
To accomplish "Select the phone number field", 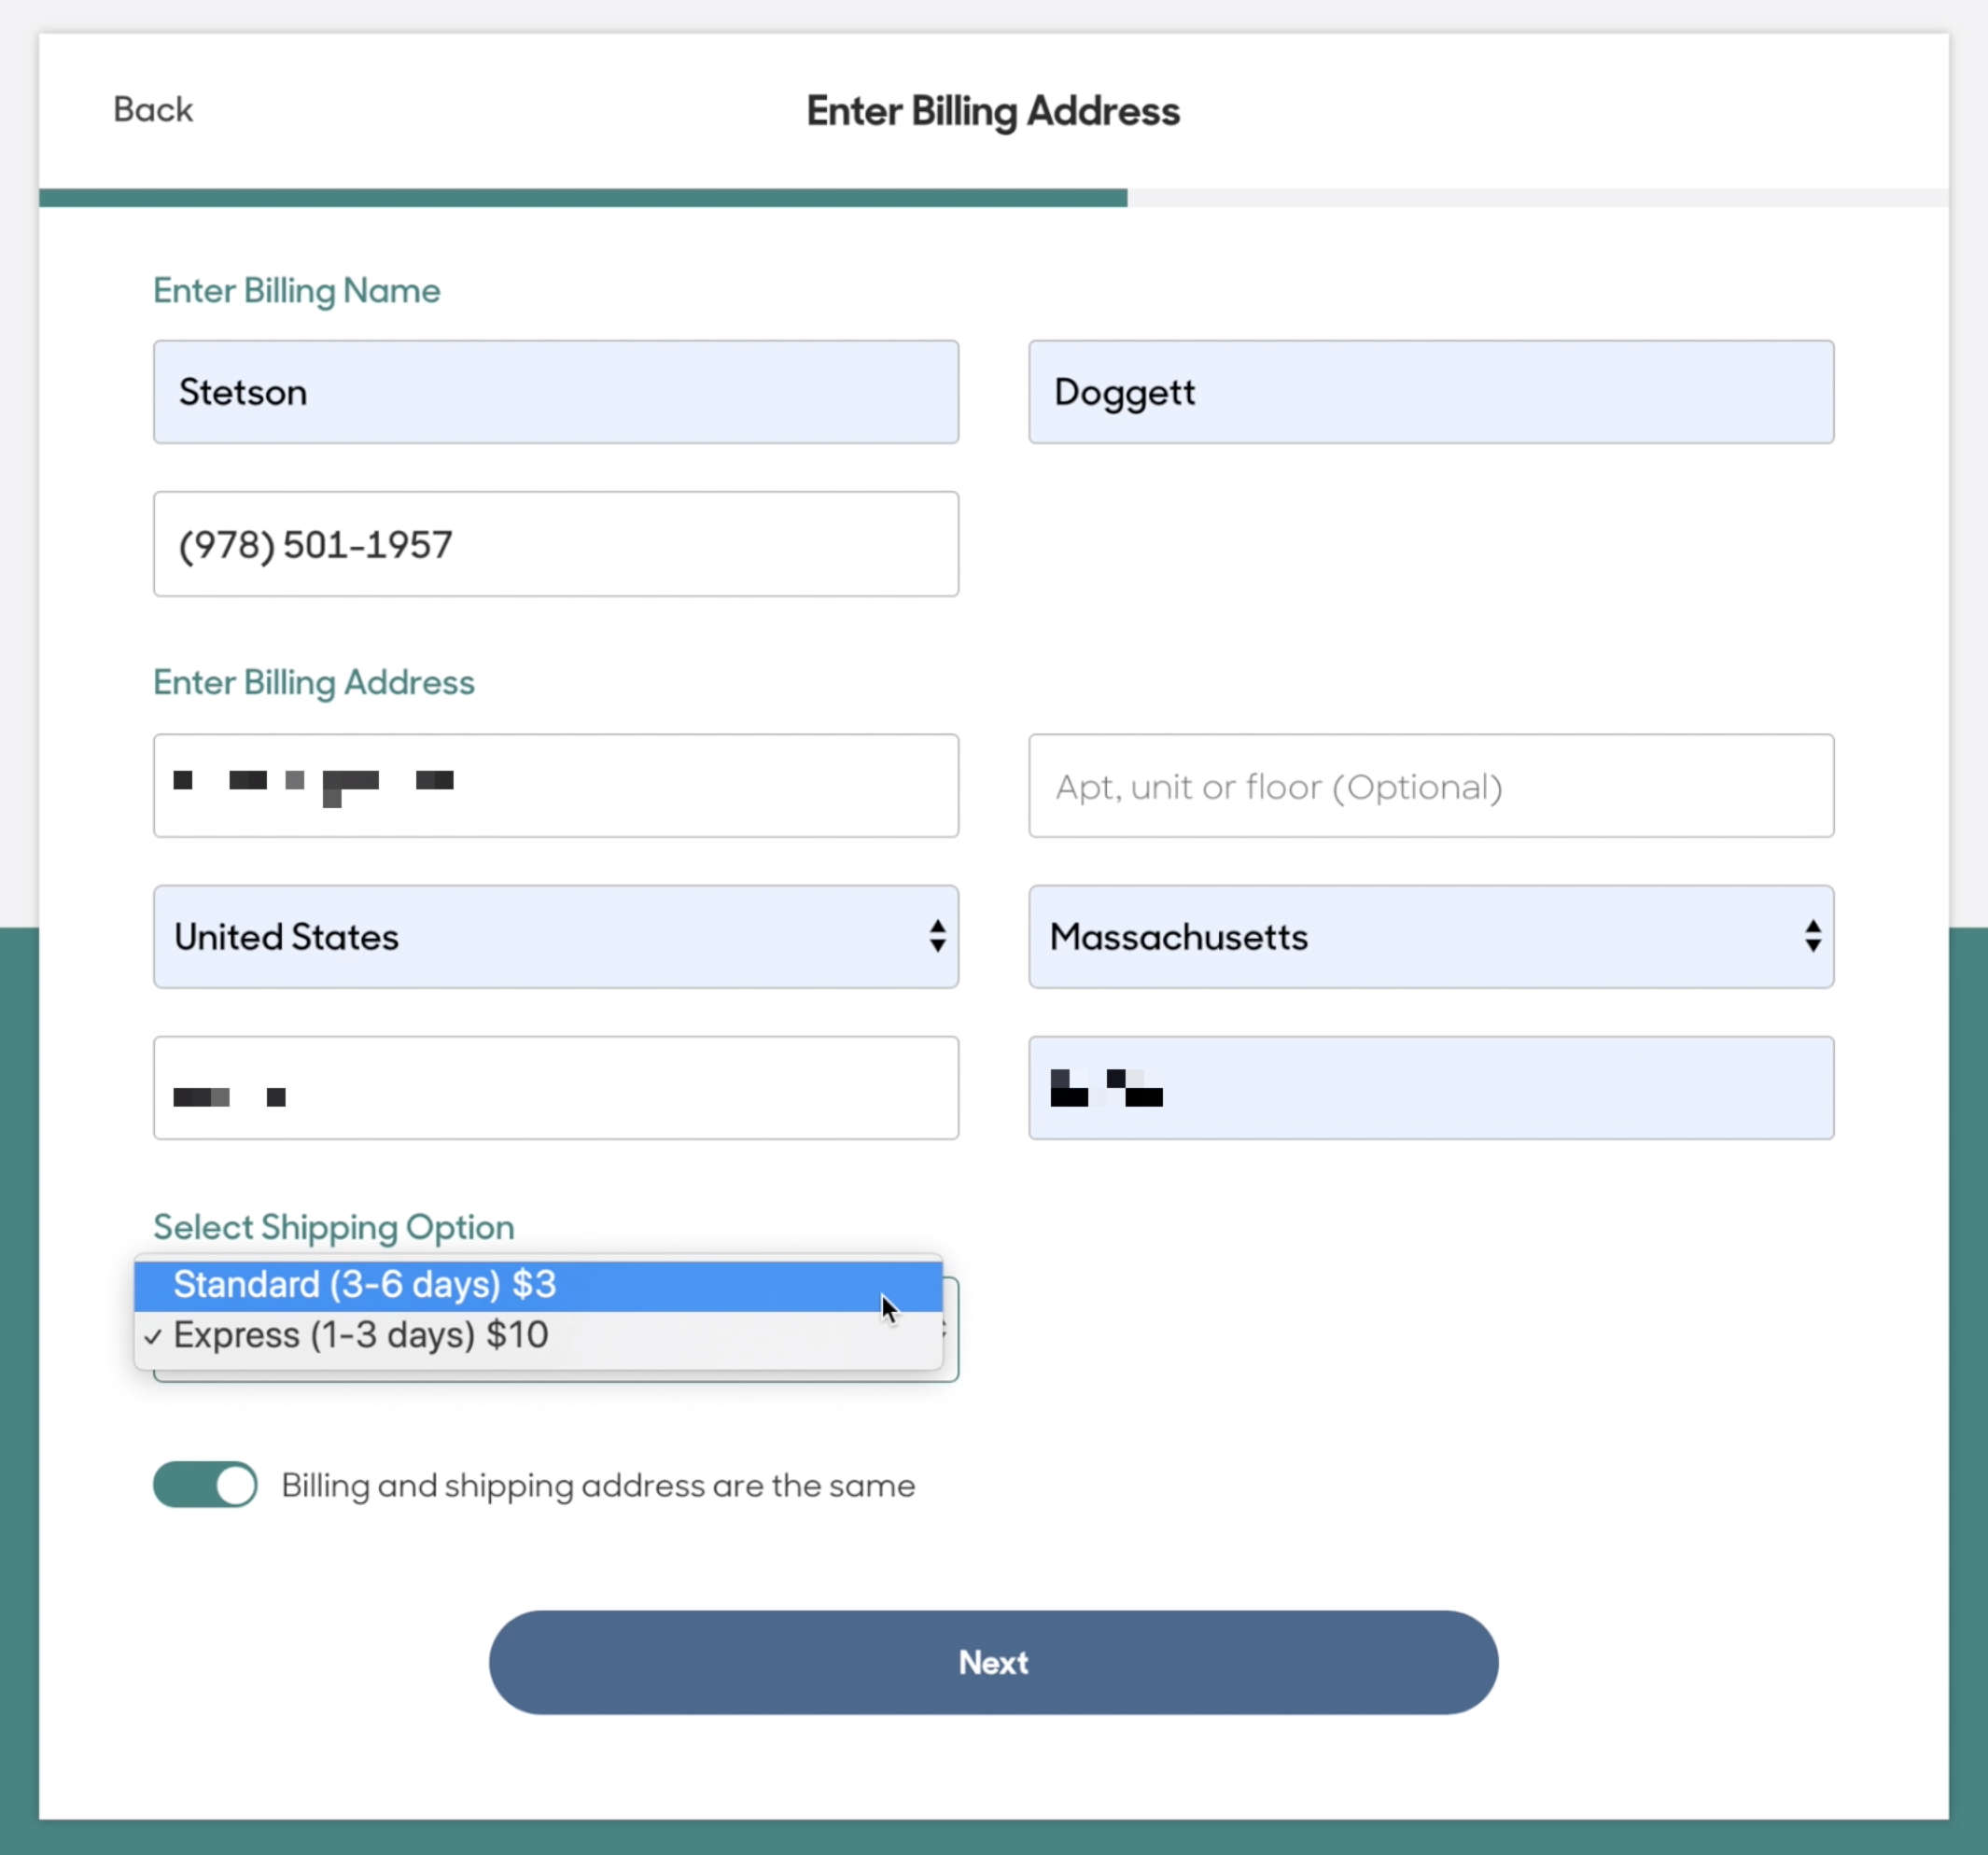I will [x=556, y=544].
